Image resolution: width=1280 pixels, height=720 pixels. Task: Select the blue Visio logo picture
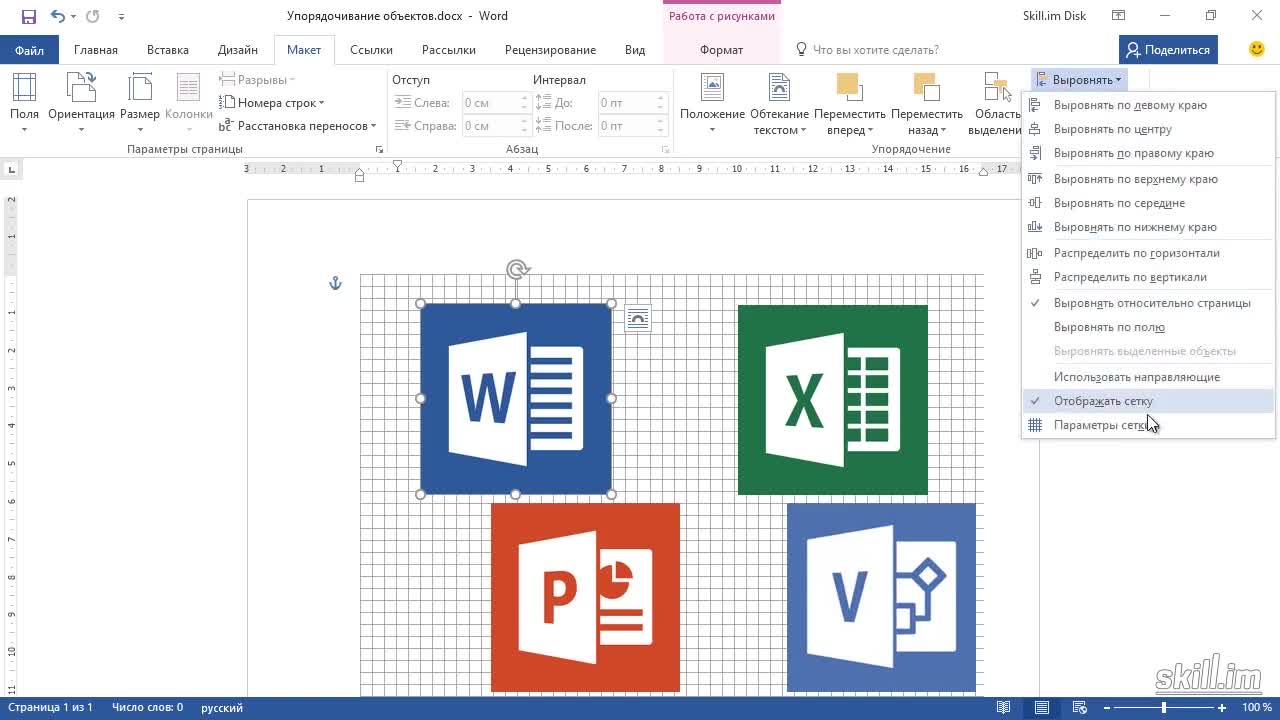[x=881, y=597]
